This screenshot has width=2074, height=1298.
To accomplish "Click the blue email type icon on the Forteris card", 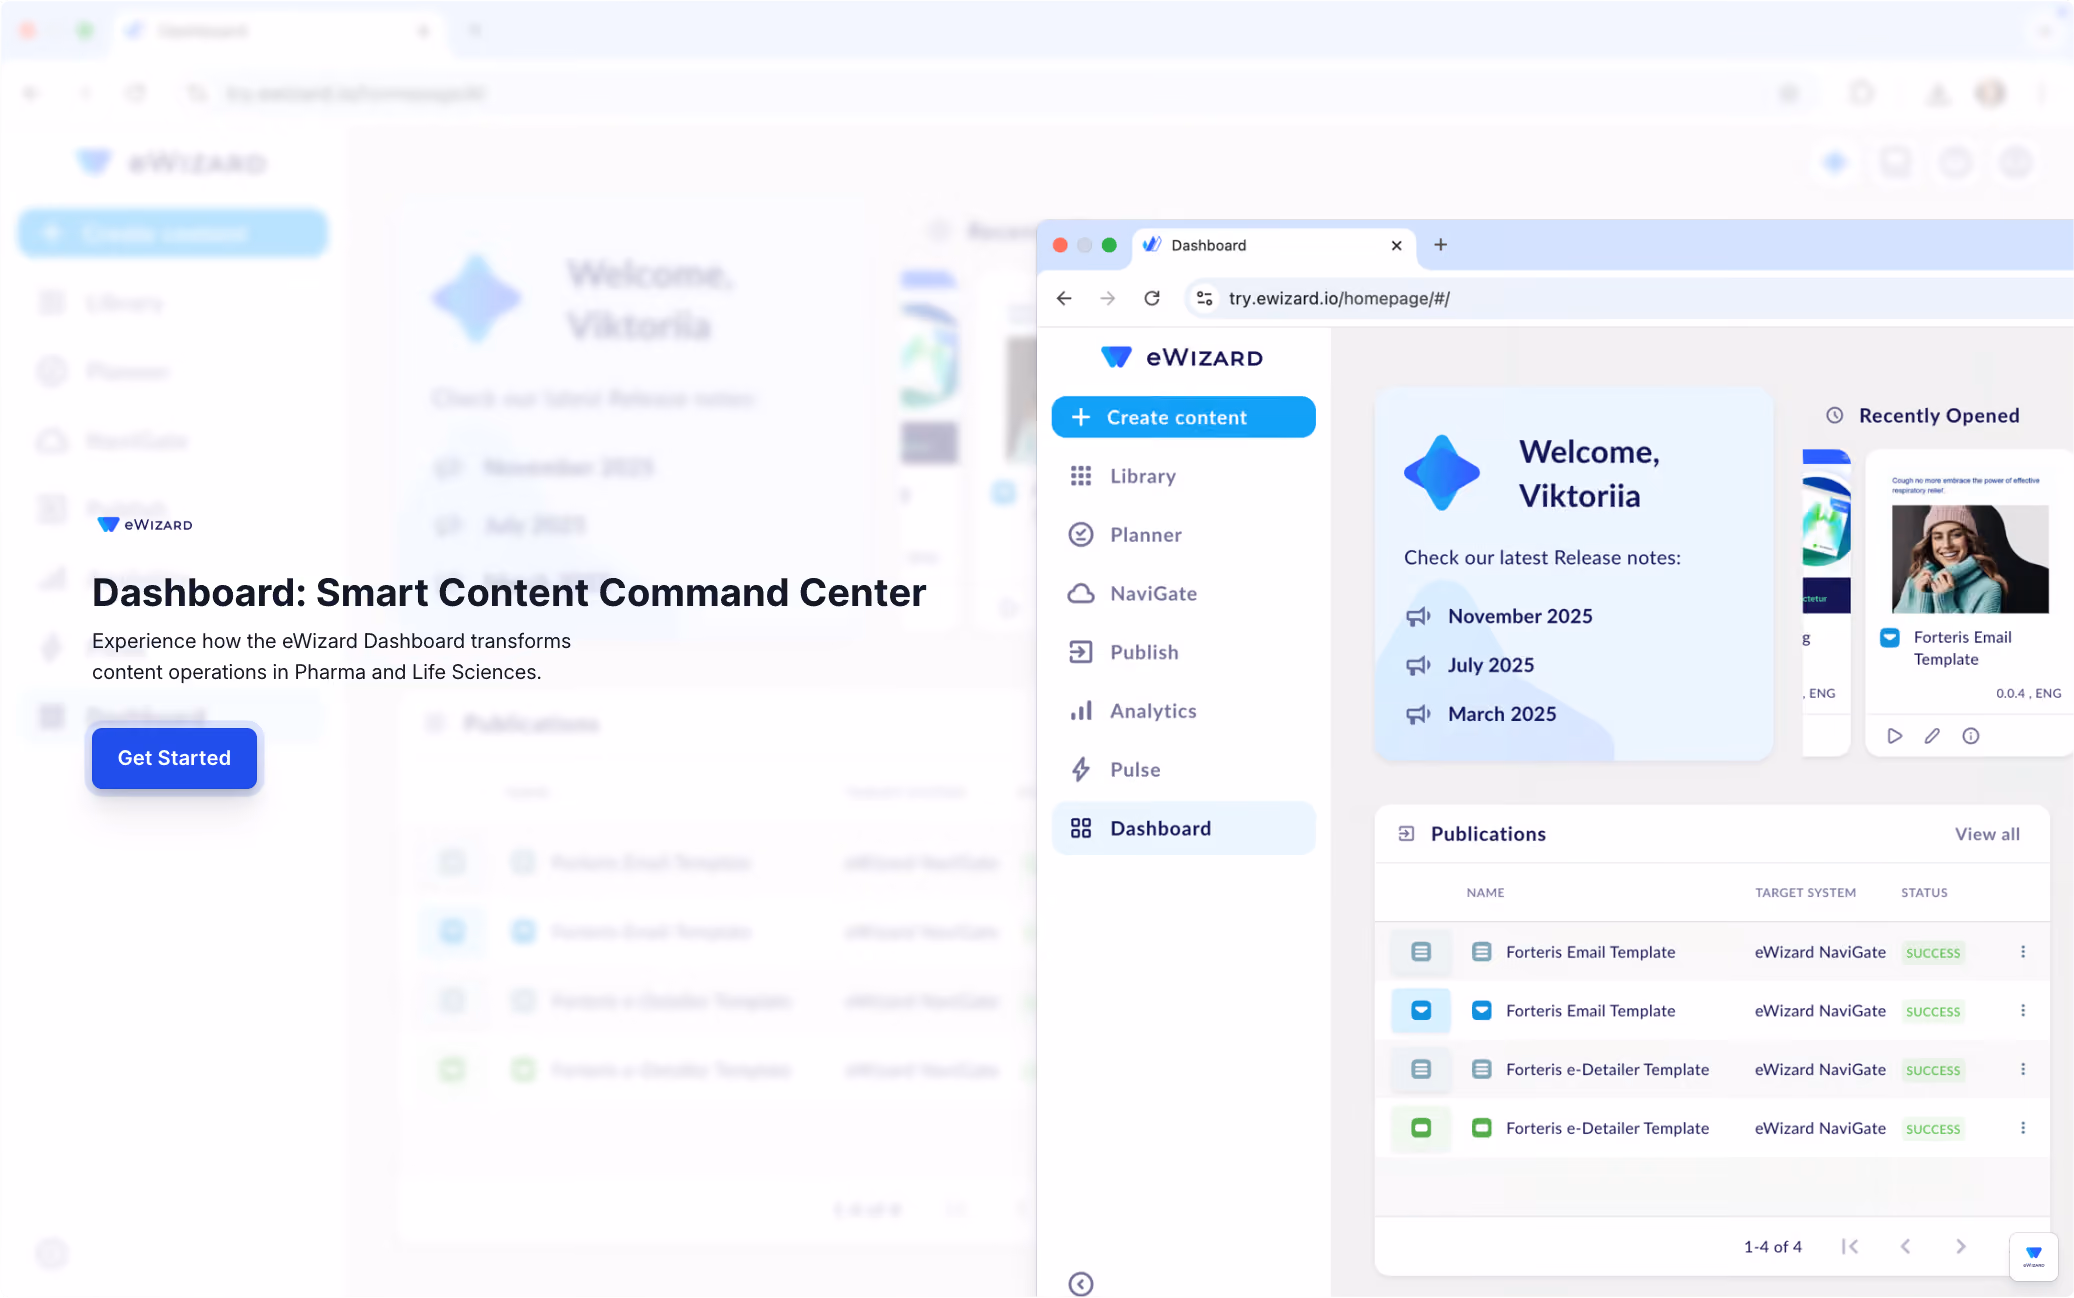I will pyautogui.click(x=1889, y=637).
